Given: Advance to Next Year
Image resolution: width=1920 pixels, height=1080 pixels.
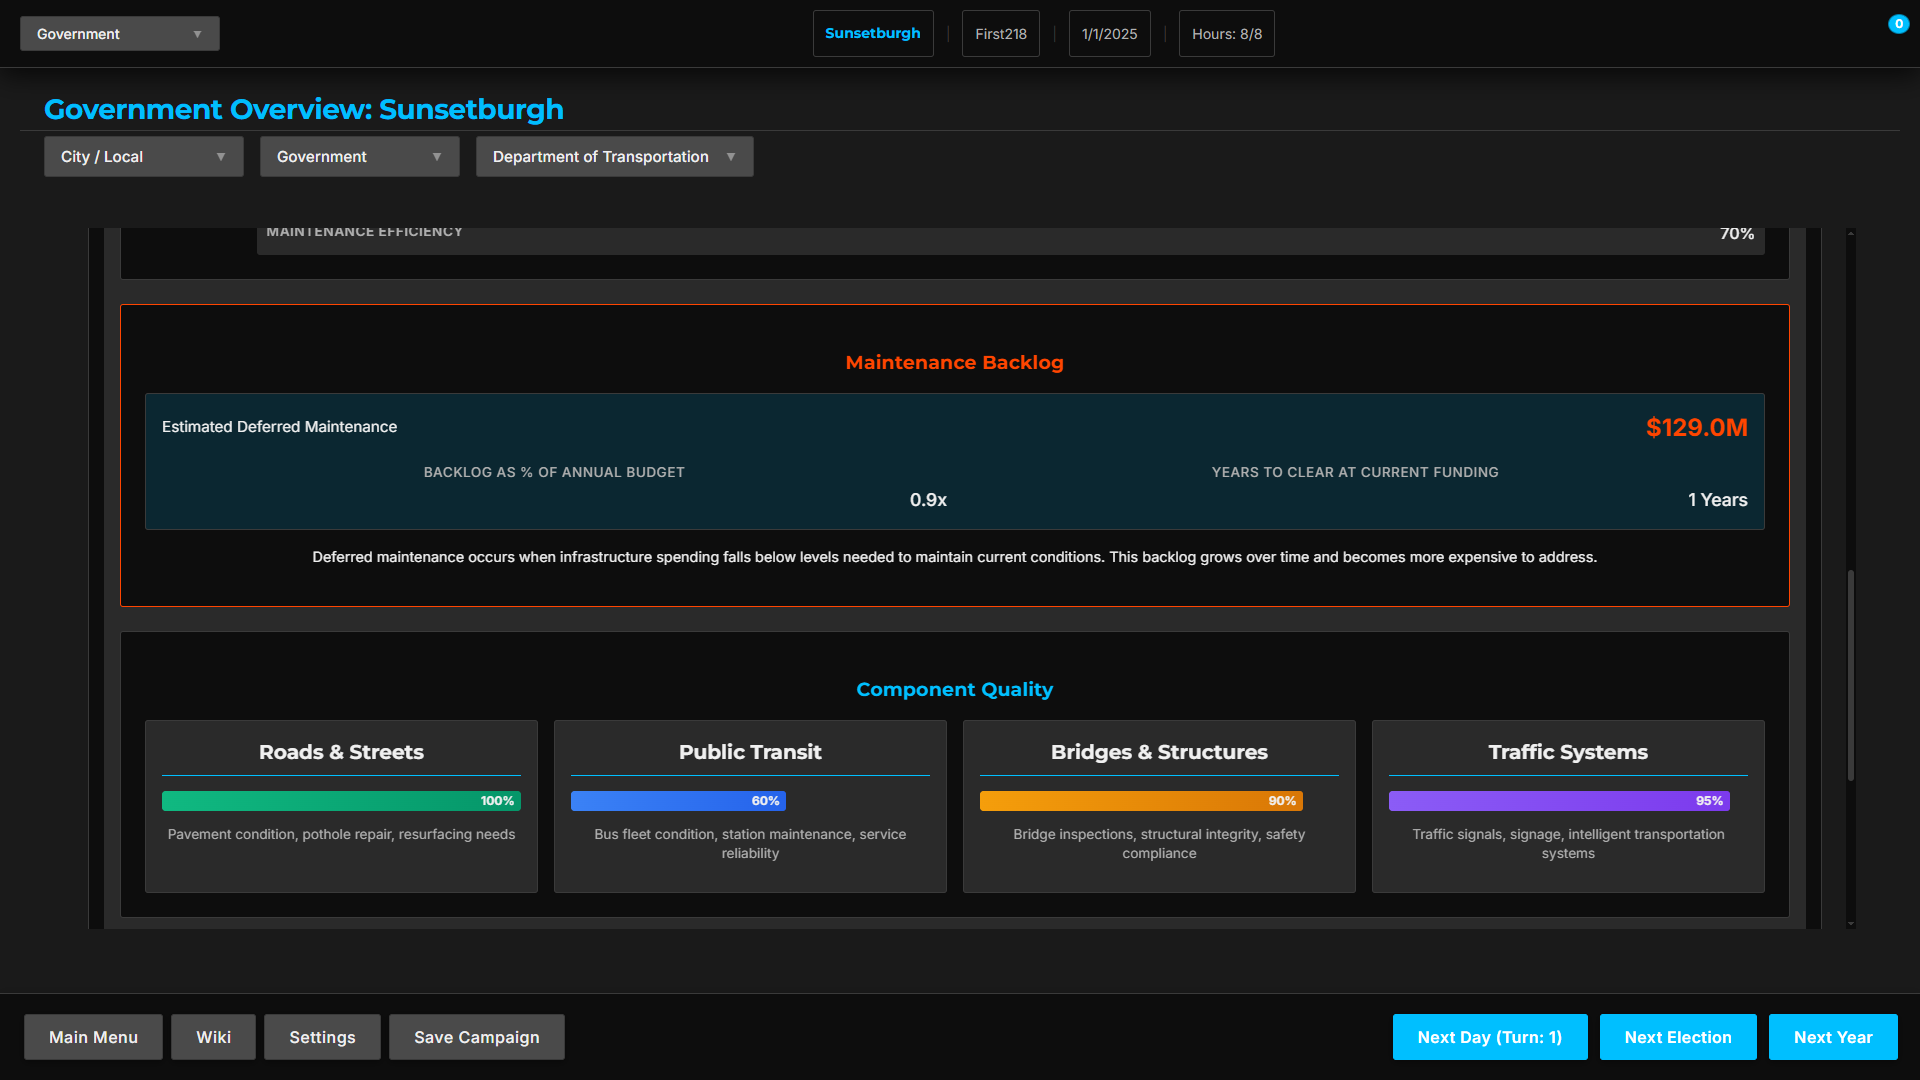Looking at the screenshot, I should click(1832, 1037).
